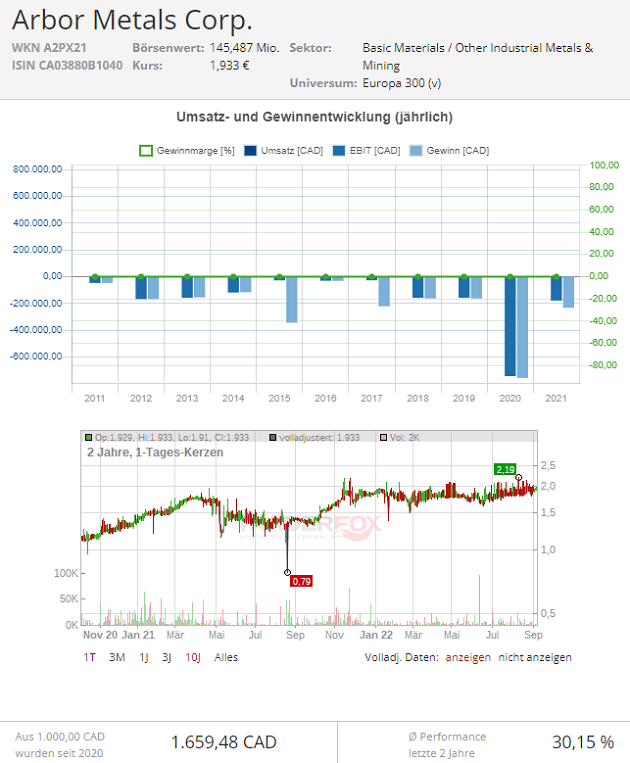Click the 2020 x-axis year label

pos(510,399)
